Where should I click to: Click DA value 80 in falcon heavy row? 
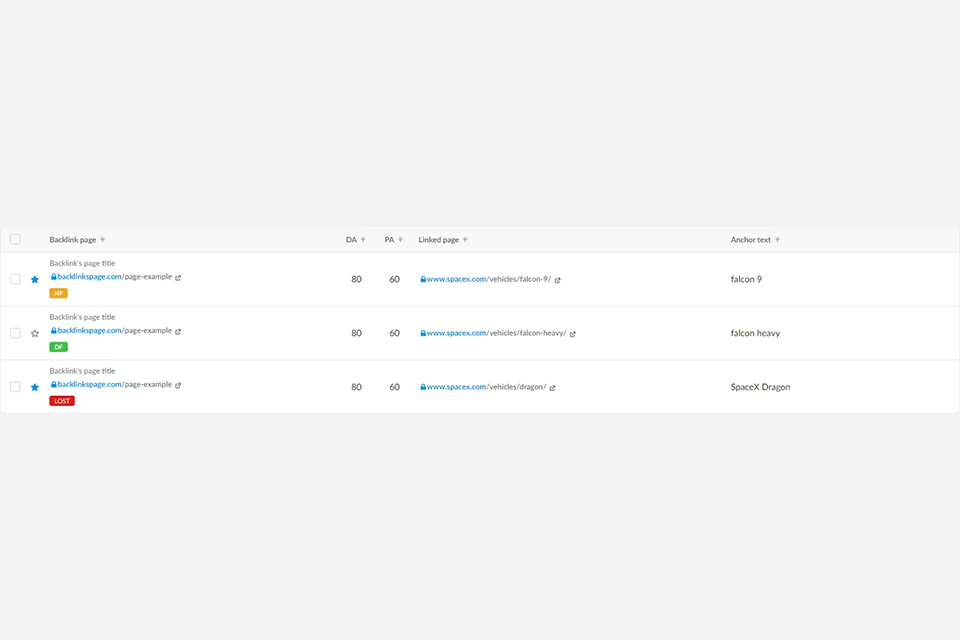coord(356,333)
